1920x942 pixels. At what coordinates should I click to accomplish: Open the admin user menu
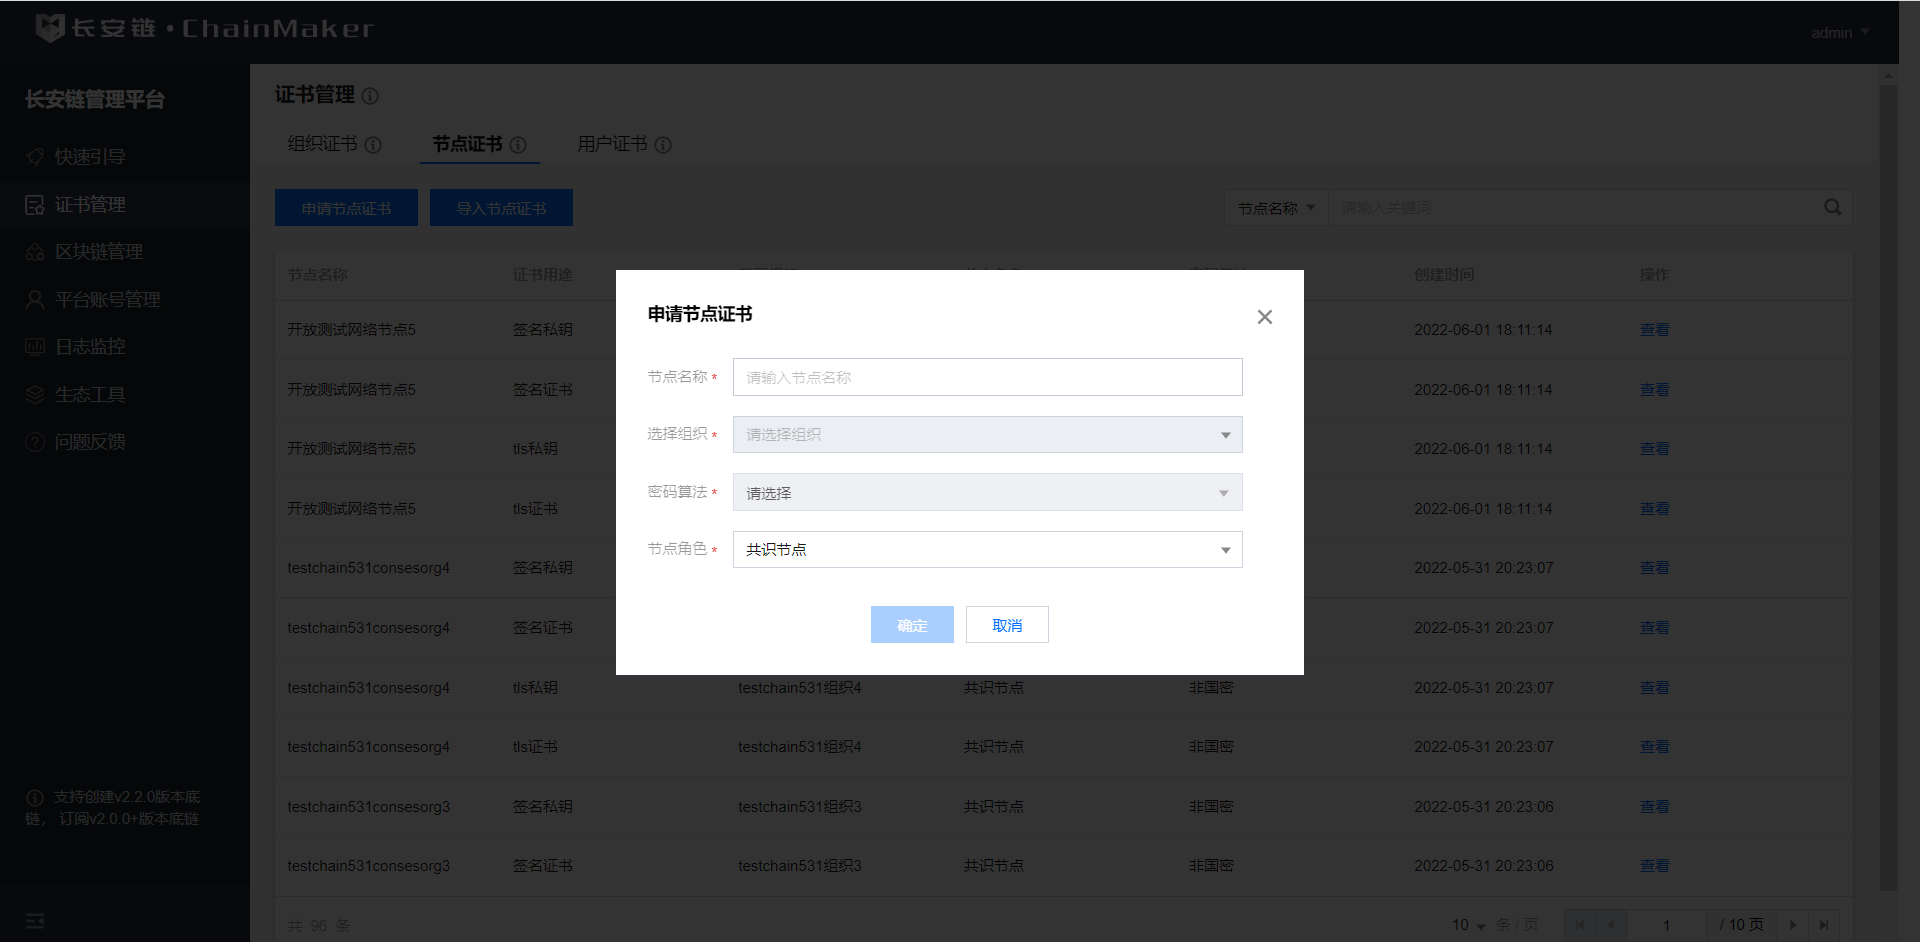click(1839, 33)
